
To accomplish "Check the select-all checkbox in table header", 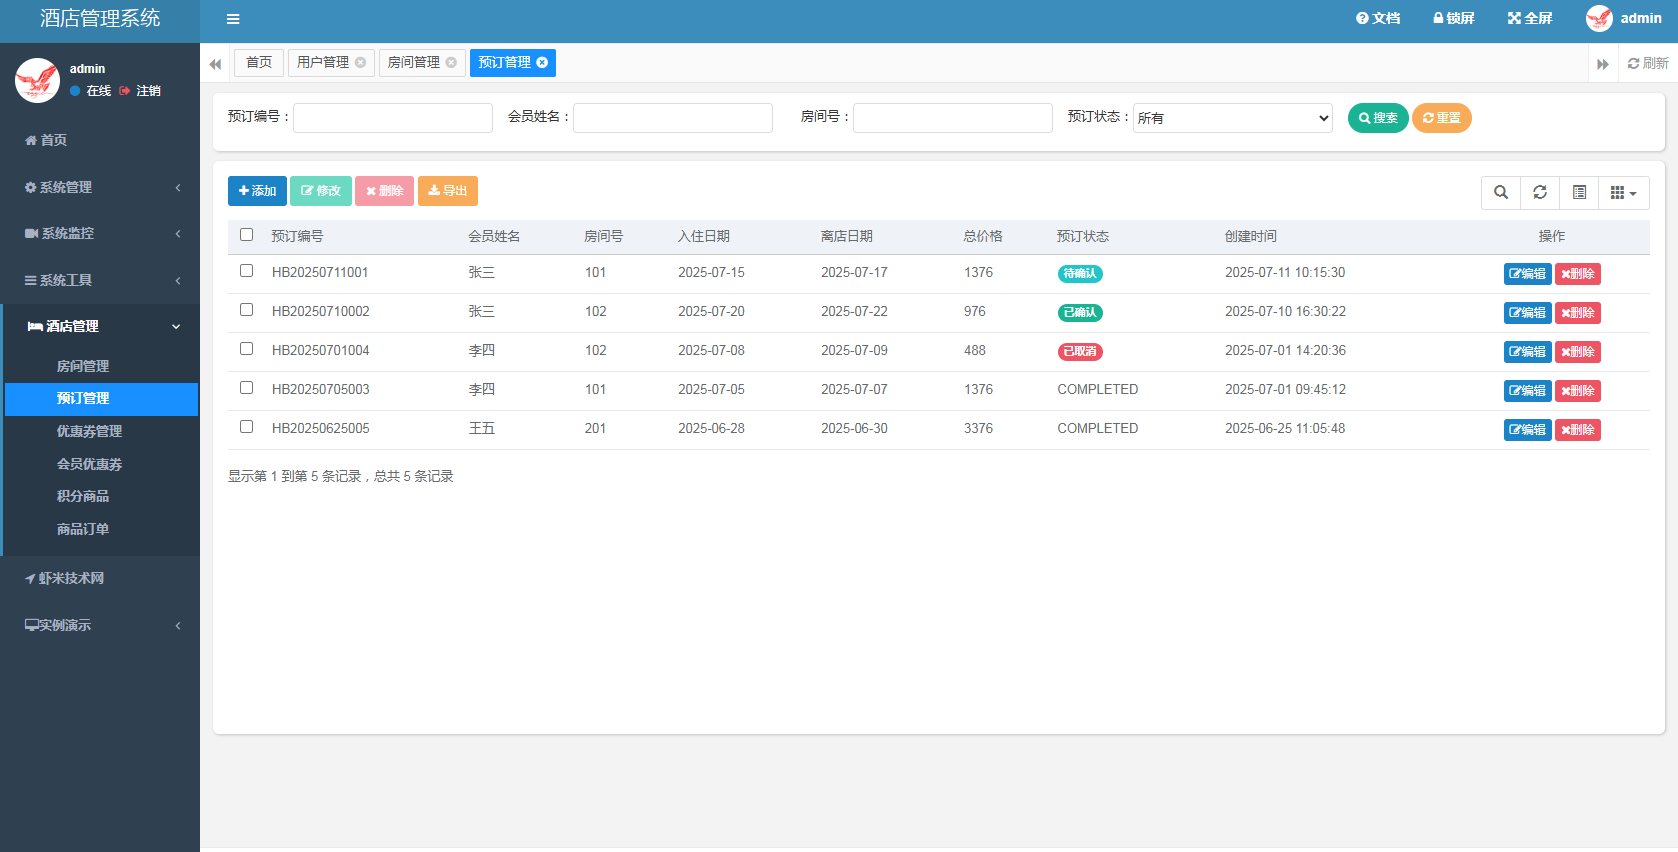I will [247, 235].
